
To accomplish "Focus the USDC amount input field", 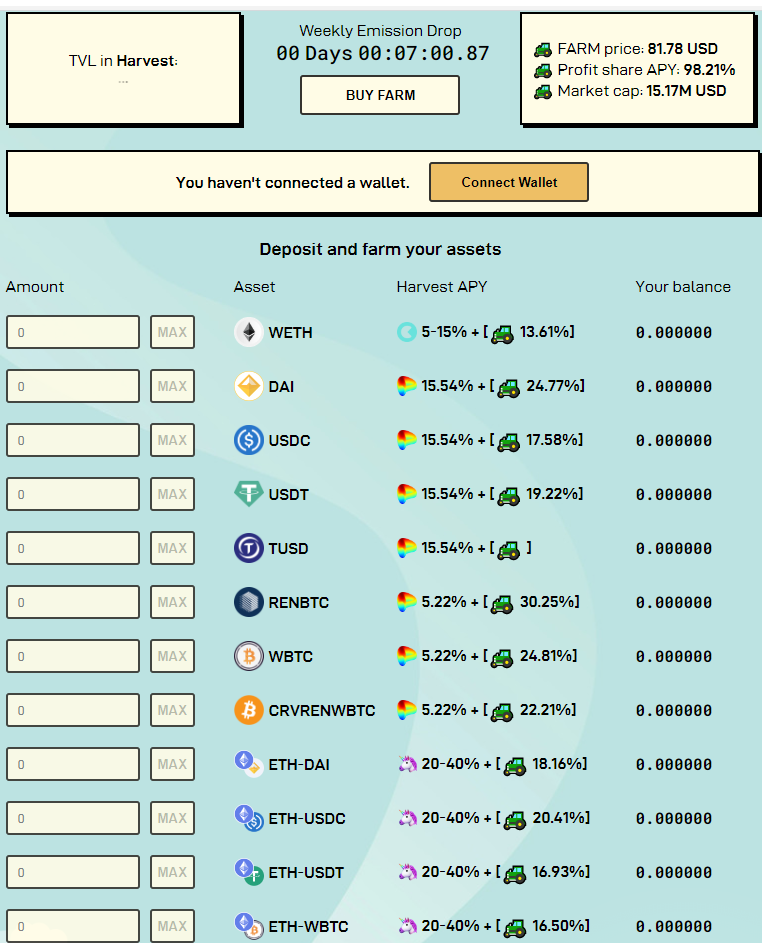I will point(73,440).
